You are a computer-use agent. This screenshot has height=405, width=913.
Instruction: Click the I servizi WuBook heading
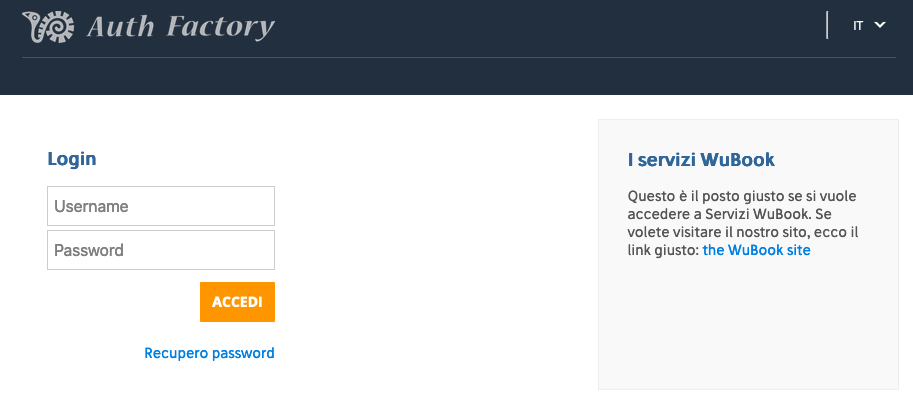pyautogui.click(x=701, y=159)
